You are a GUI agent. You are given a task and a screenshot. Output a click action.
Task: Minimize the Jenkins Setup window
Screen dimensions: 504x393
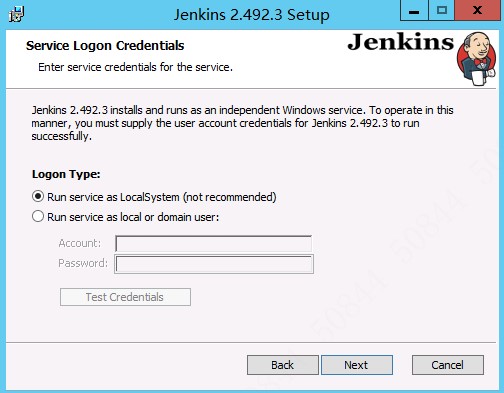(414, 10)
